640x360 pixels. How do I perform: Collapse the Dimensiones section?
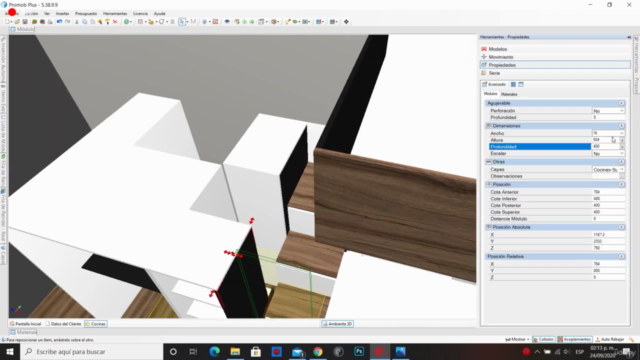621,126
